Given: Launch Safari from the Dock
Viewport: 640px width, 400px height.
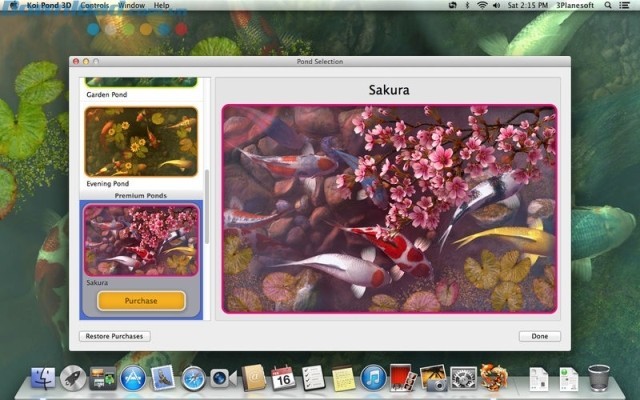Looking at the screenshot, I should pos(194,378).
